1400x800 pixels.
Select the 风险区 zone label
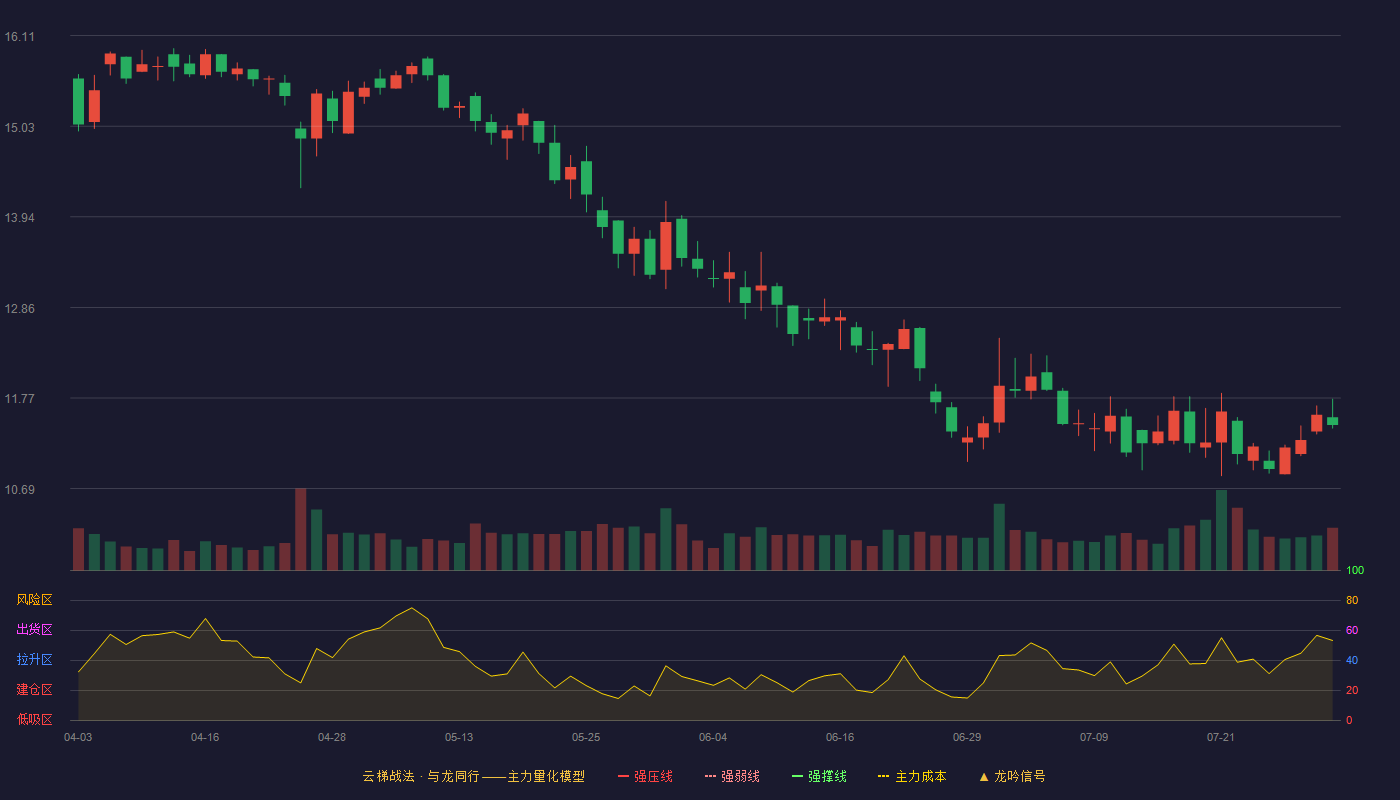35,600
